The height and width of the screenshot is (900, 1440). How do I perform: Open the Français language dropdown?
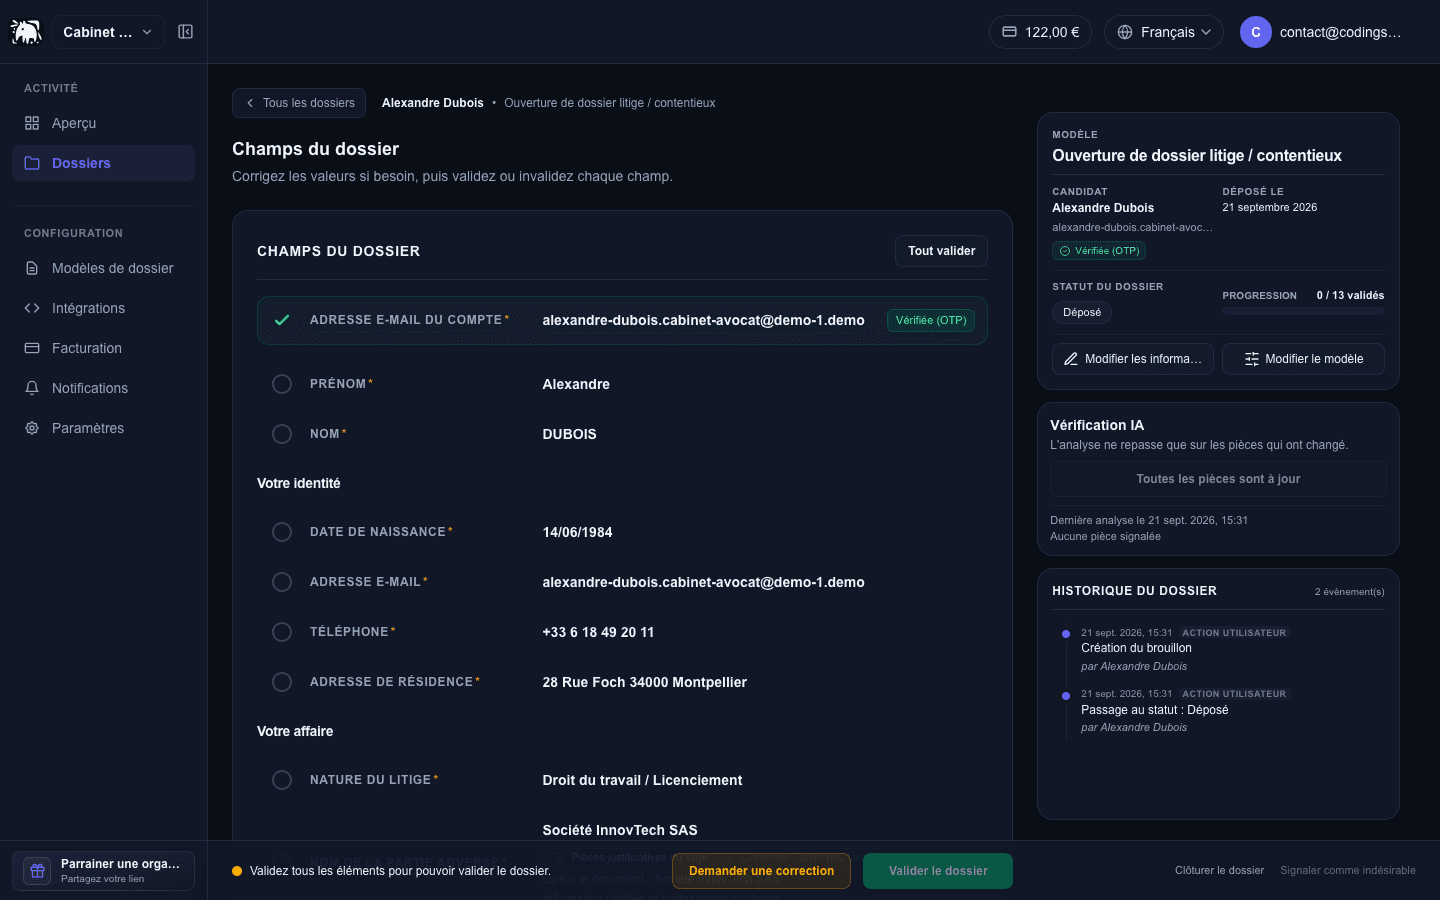[x=1164, y=32]
